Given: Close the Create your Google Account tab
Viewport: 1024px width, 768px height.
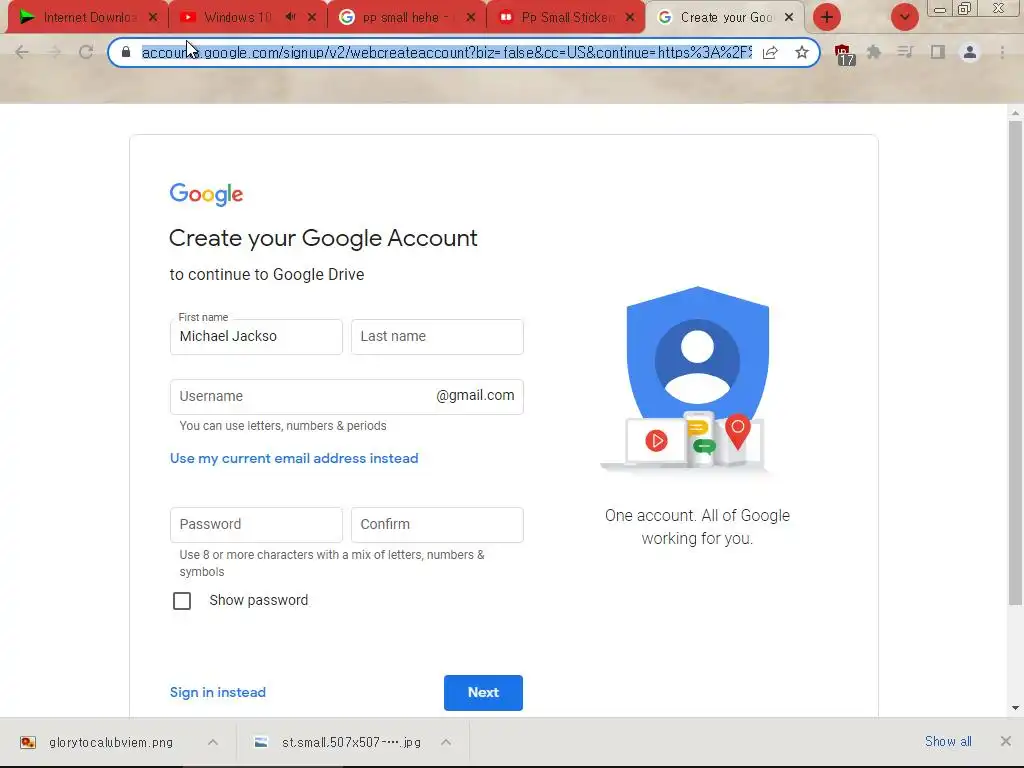Looking at the screenshot, I should point(789,17).
